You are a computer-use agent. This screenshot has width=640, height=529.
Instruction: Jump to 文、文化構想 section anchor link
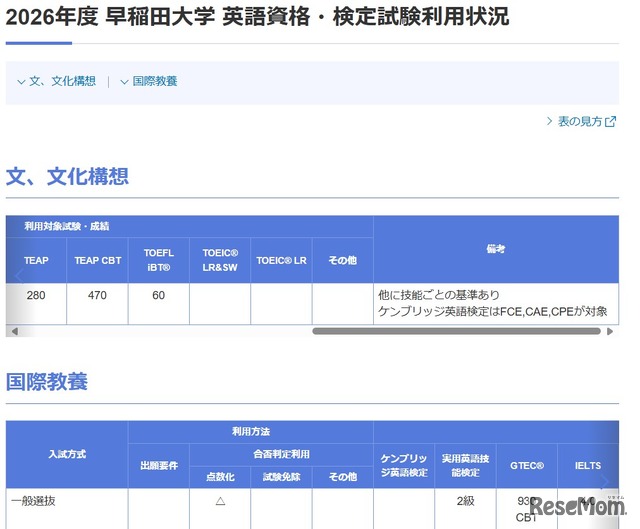click(62, 81)
